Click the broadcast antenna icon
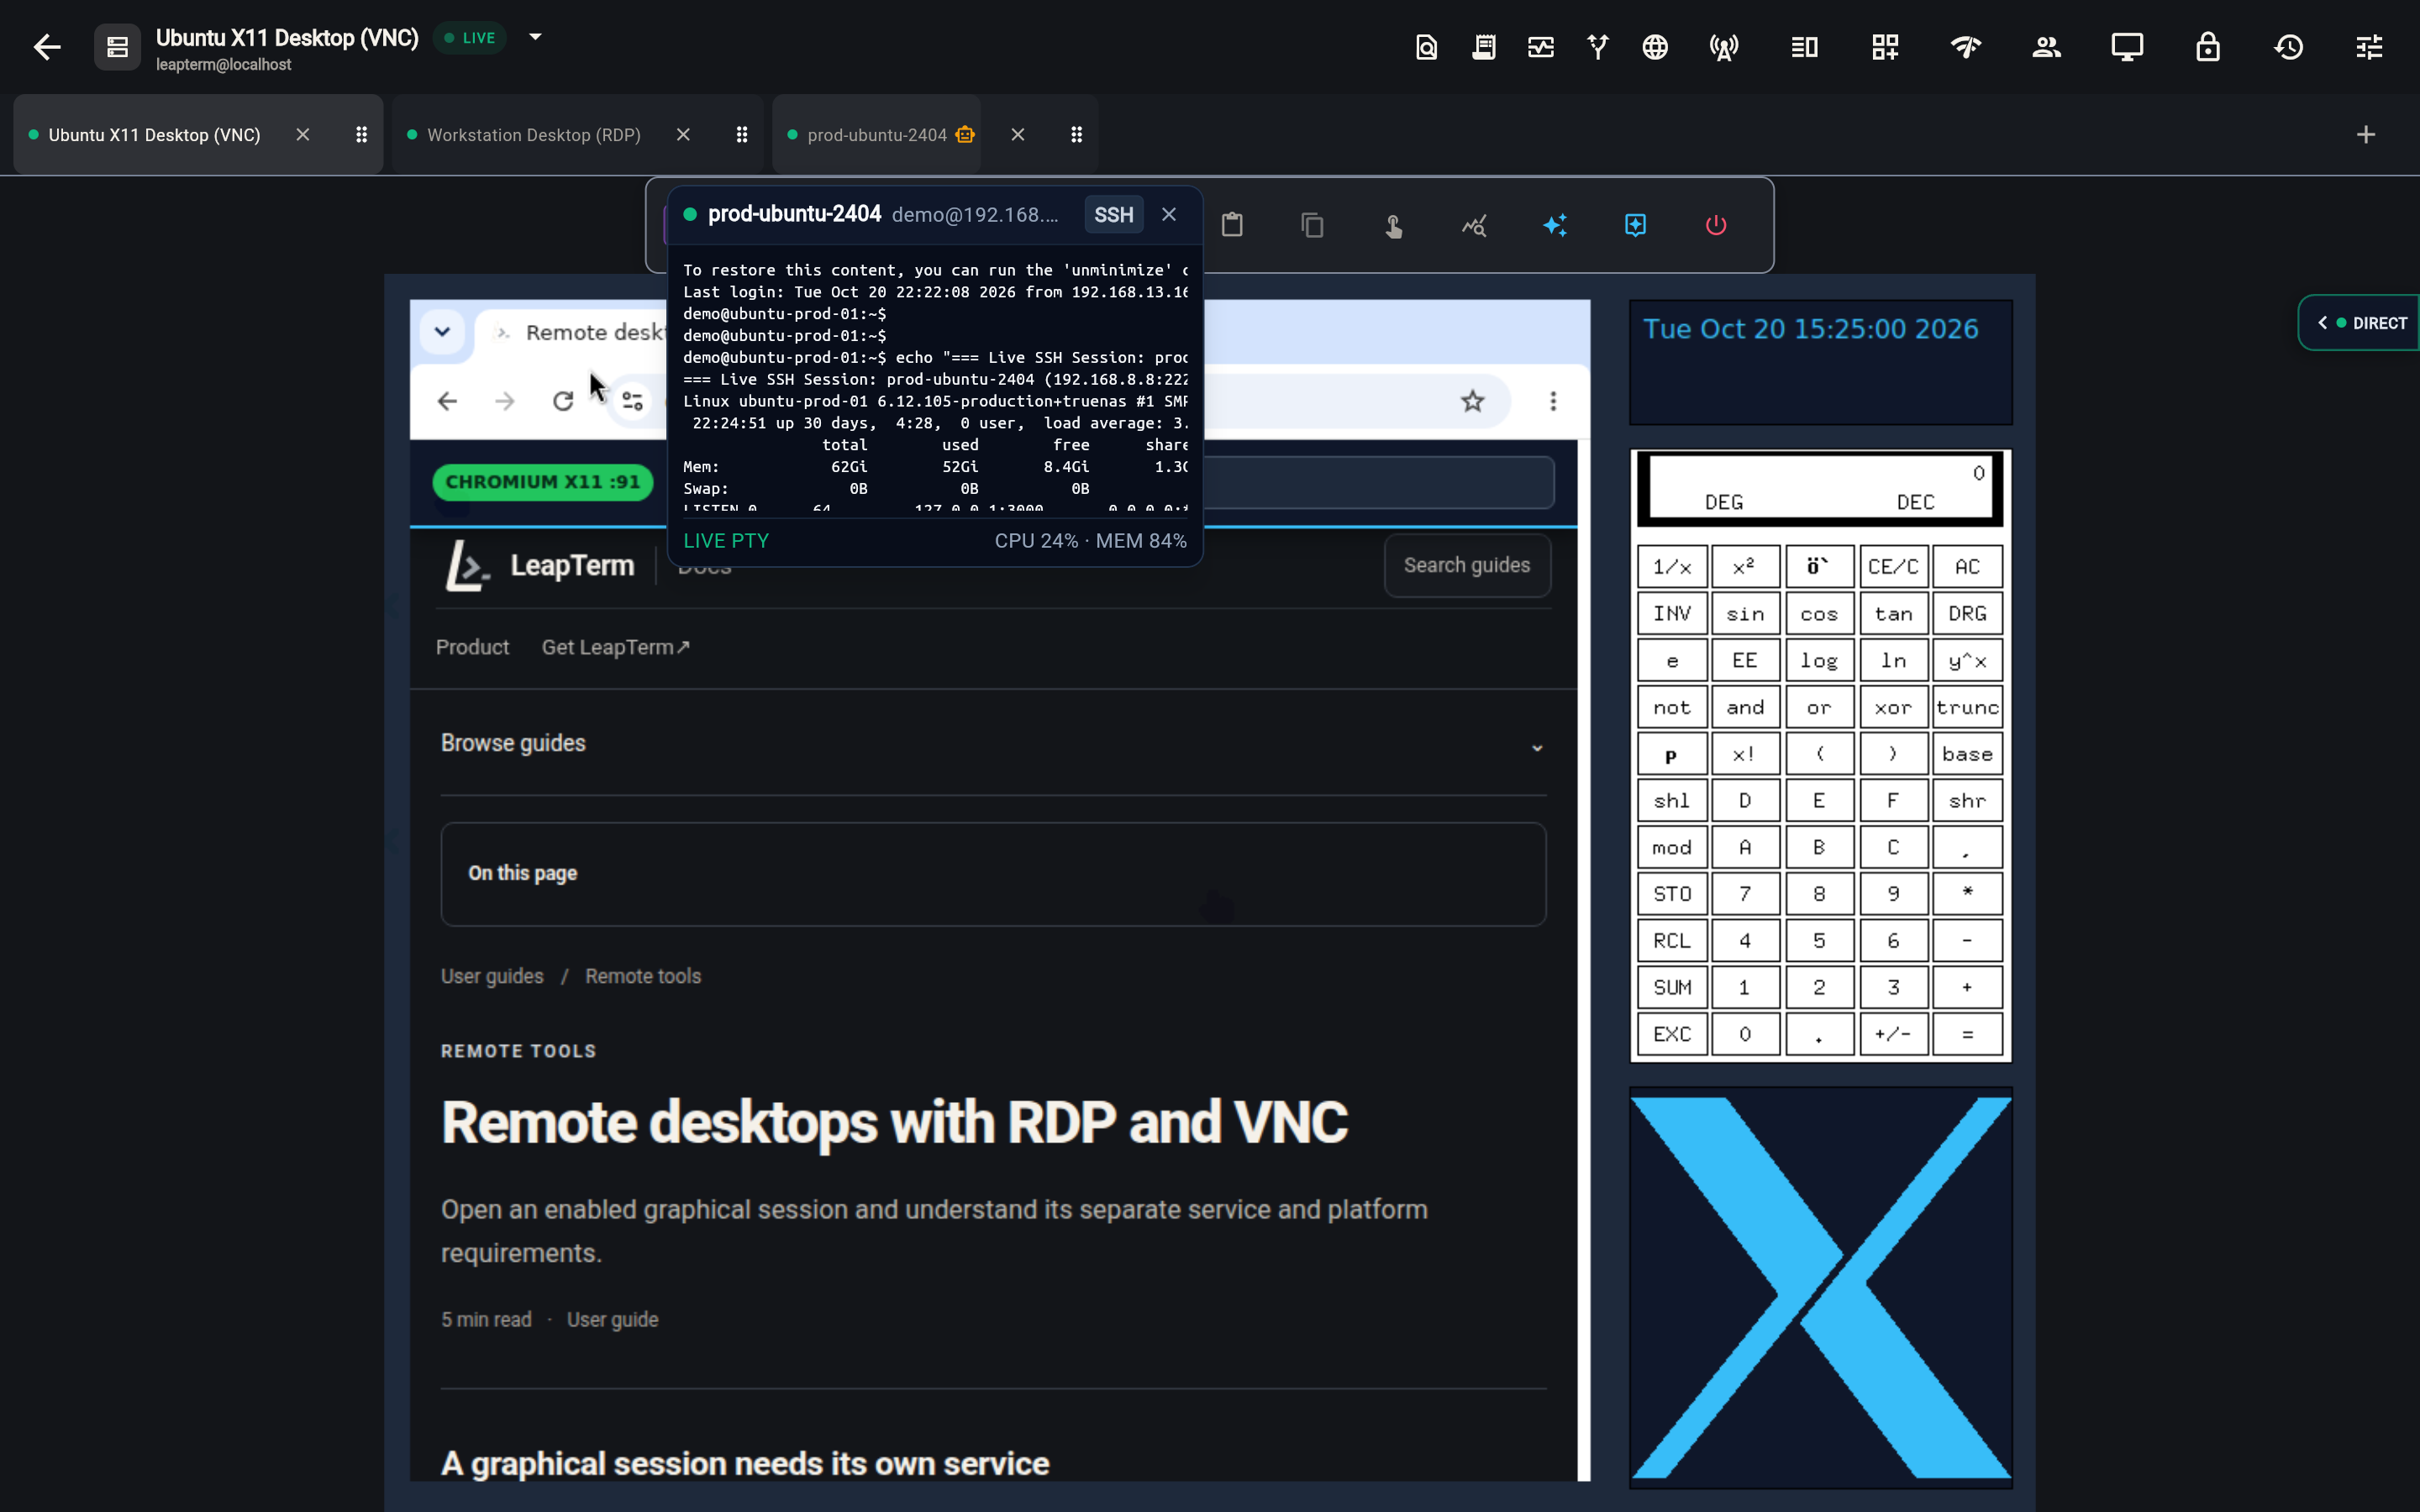Screen dimensions: 2420x1512 [1724, 47]
